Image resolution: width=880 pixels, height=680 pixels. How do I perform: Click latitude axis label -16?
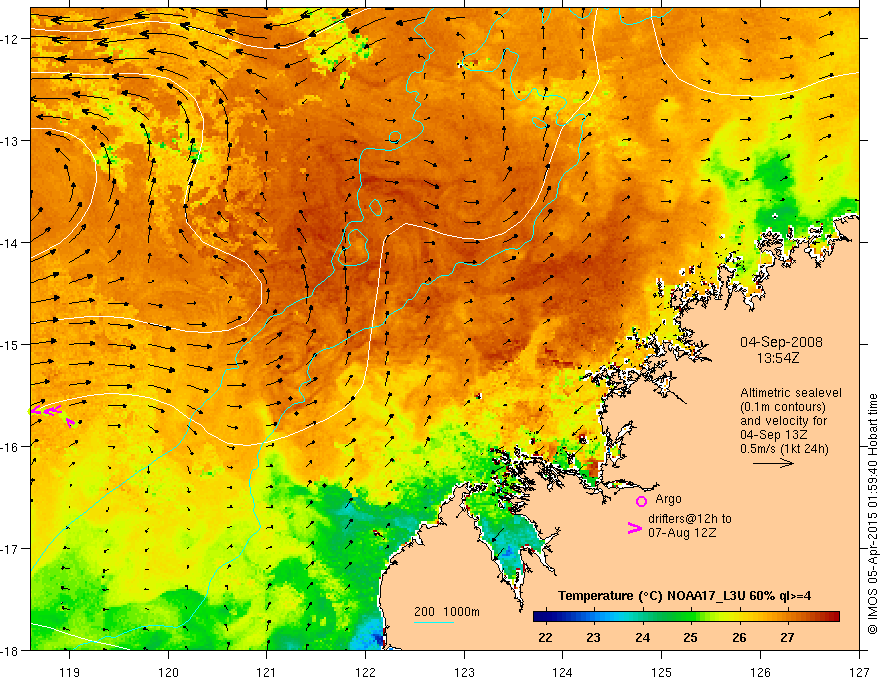point(10,447)
